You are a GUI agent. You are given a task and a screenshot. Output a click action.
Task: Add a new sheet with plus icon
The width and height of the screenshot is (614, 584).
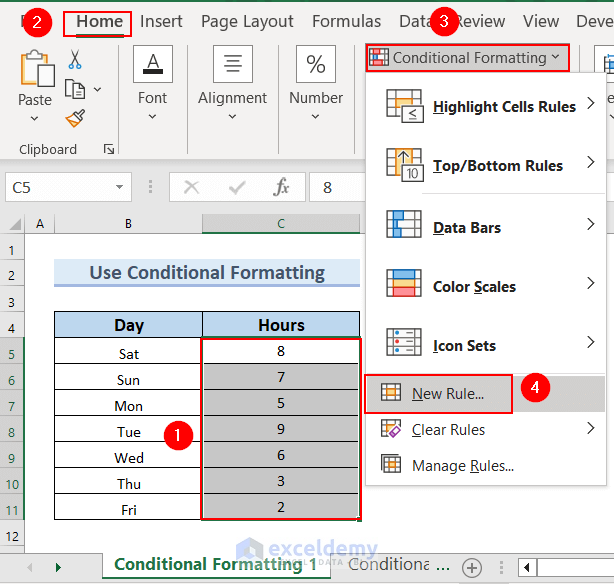click(472, 568)
